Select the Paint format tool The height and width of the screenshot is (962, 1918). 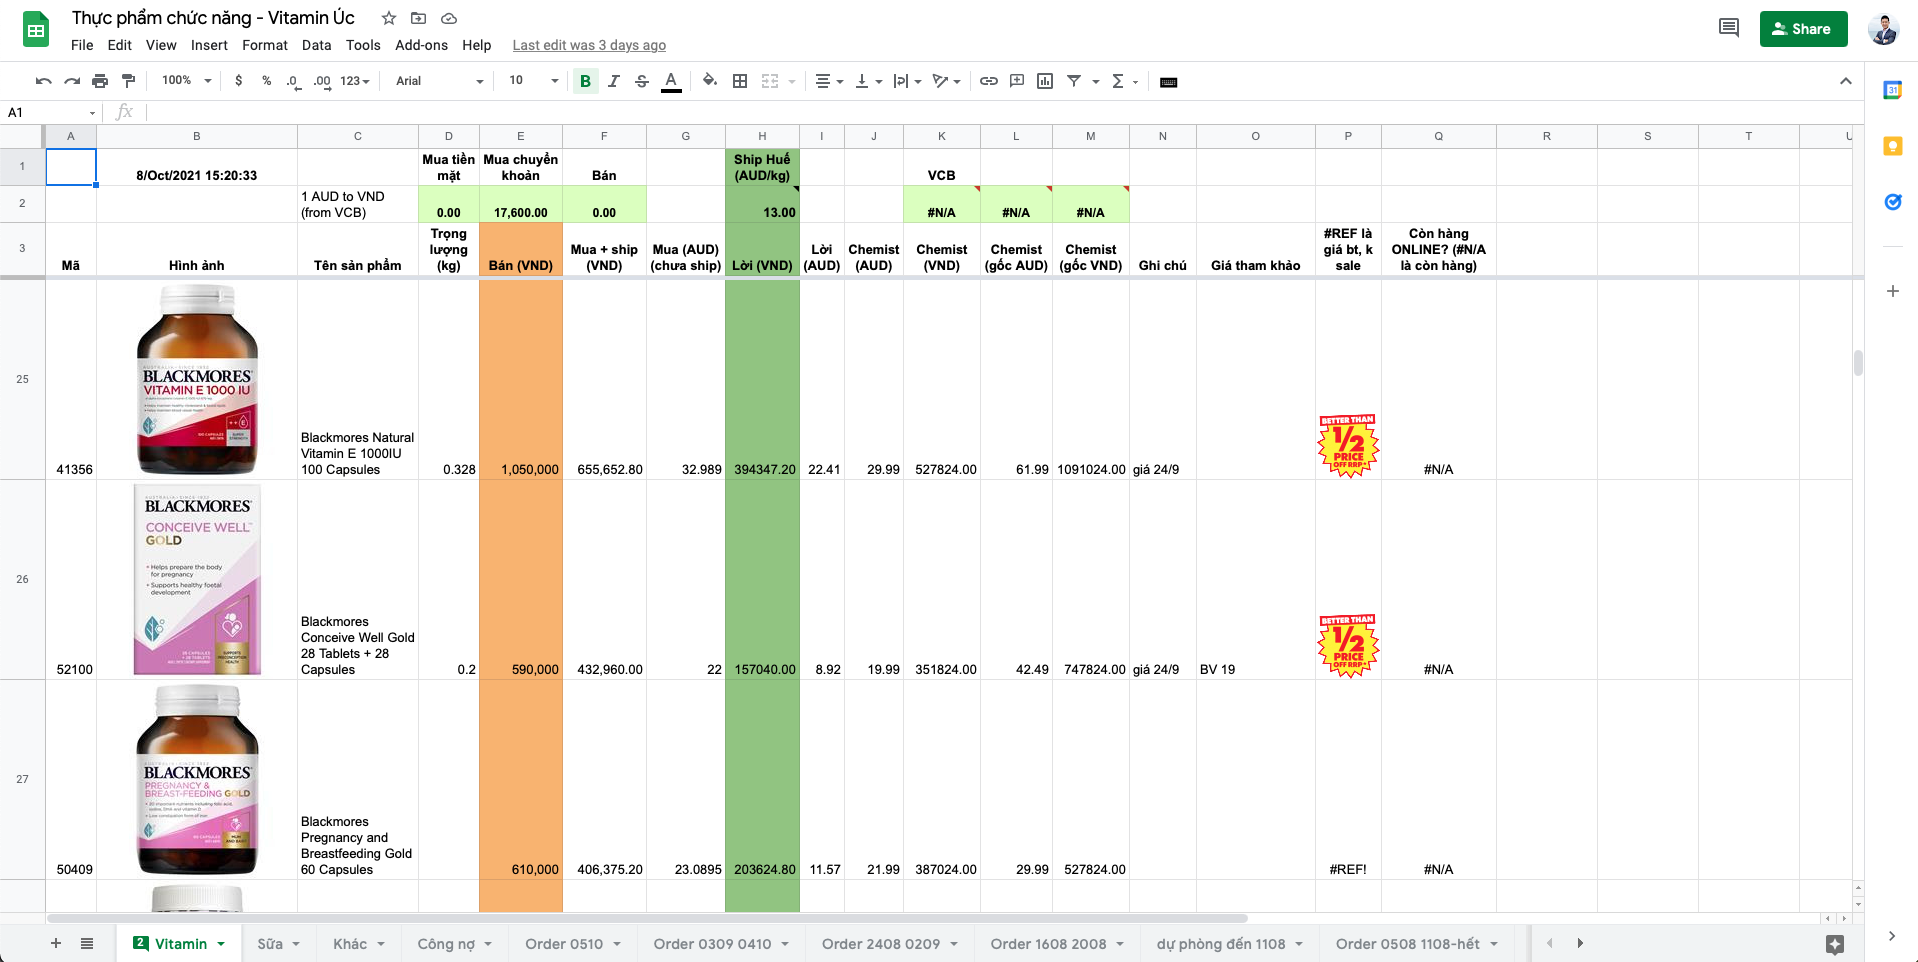[x=128, y=81]
